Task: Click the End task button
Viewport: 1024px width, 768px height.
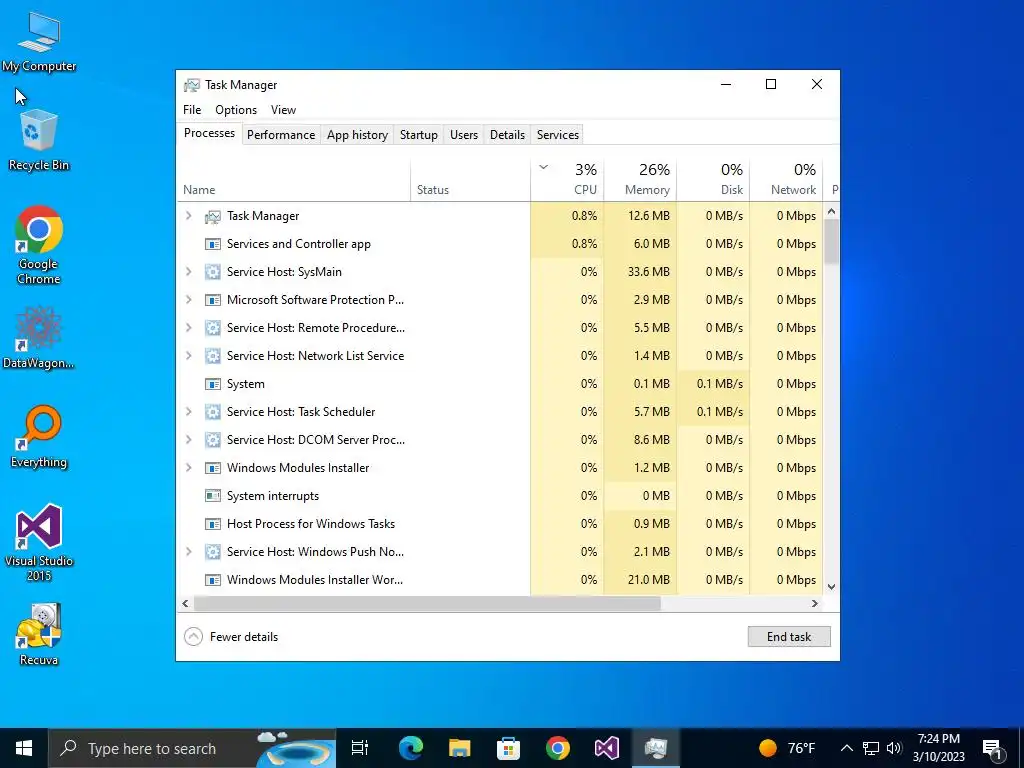Action: click(789, 637)
